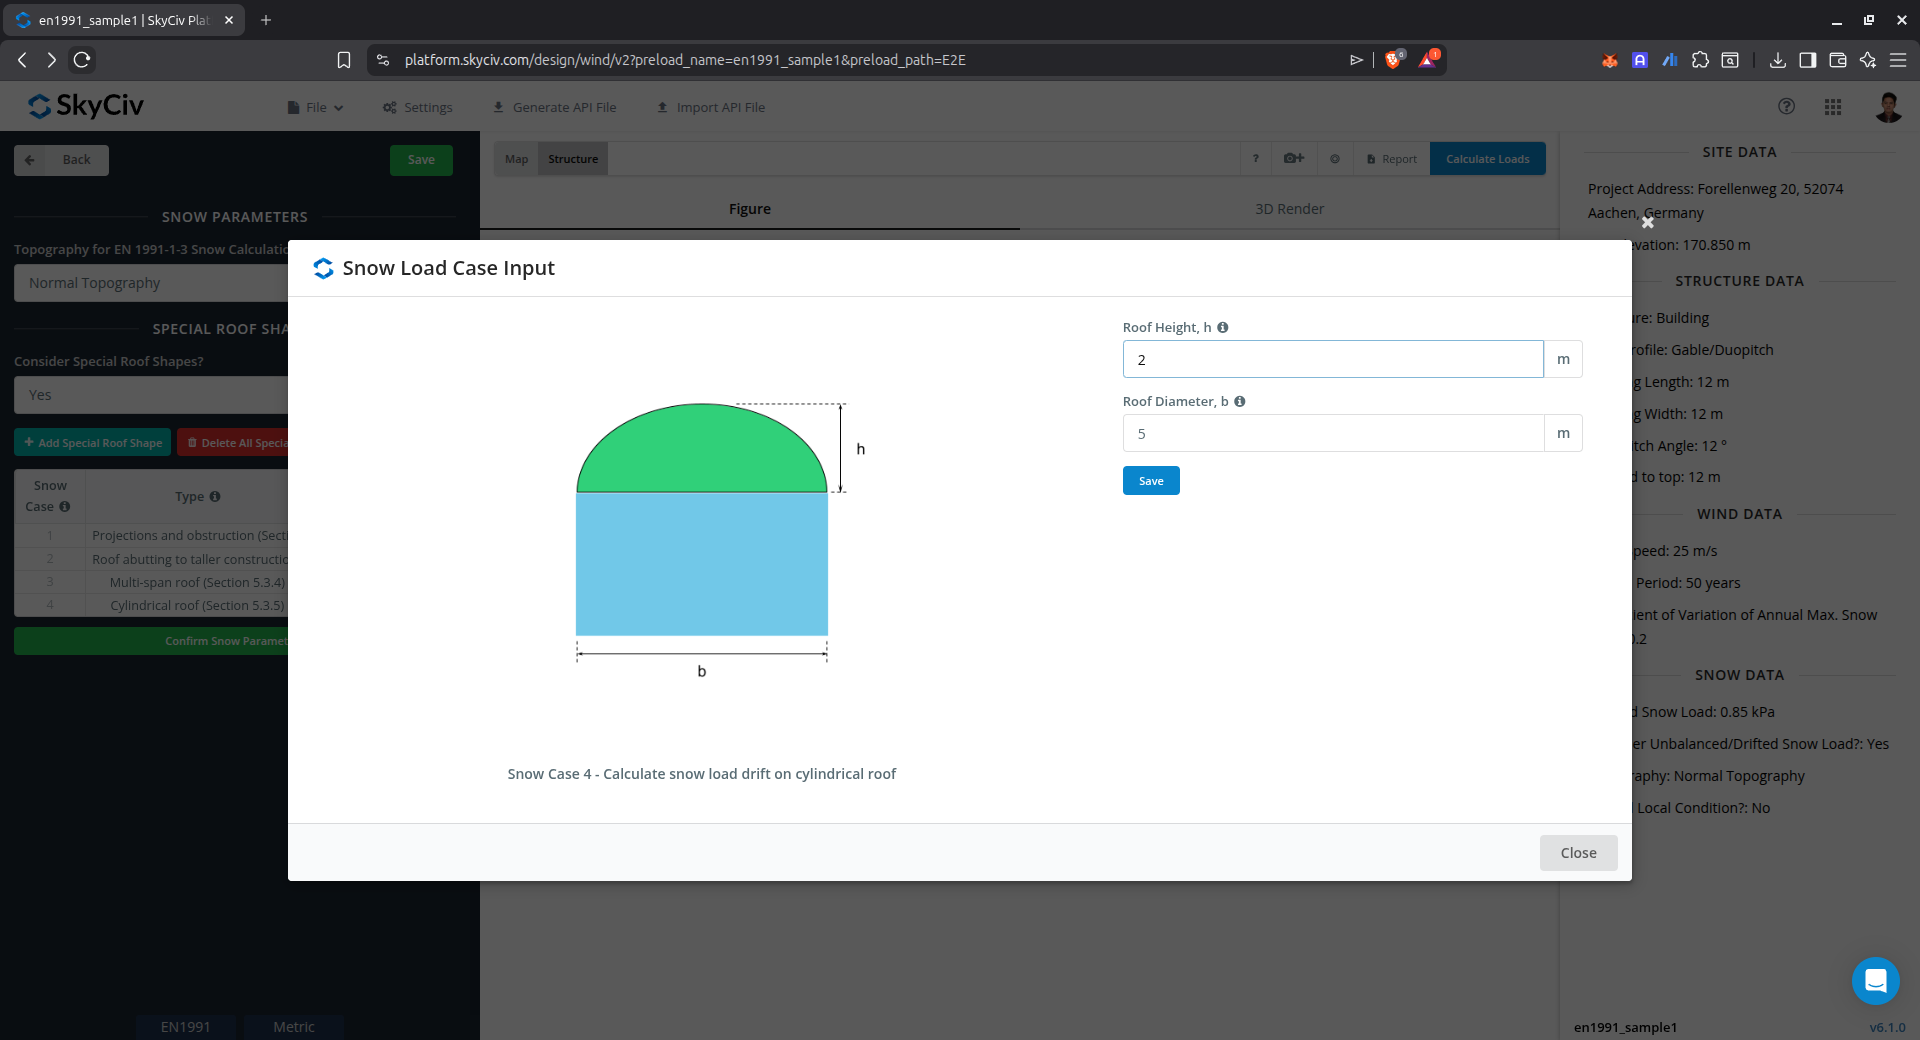Bookmark this page using the bookmark icon
The height and width of the screenshot is (1040, 1920).
pyautogui.click(x=344, y=60)
